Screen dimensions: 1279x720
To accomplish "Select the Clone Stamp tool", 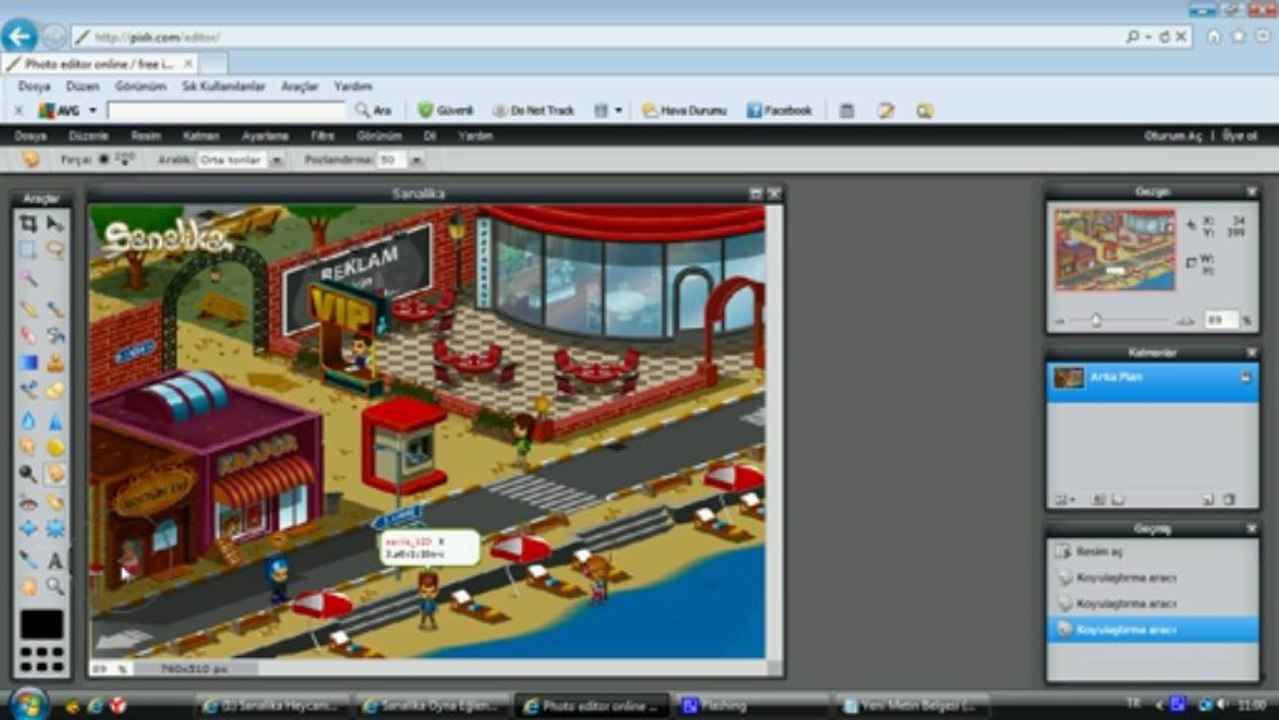I will 55,363.
